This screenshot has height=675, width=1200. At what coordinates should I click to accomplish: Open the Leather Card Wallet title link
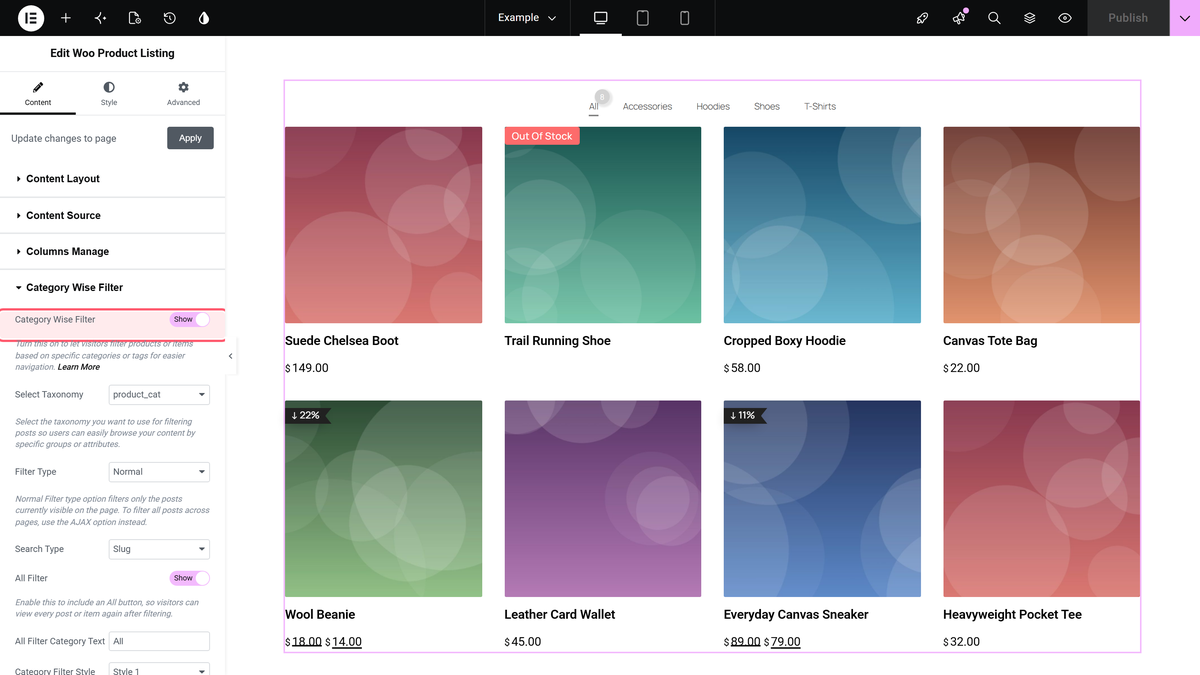pyautogui.click(x=560, y=615)
